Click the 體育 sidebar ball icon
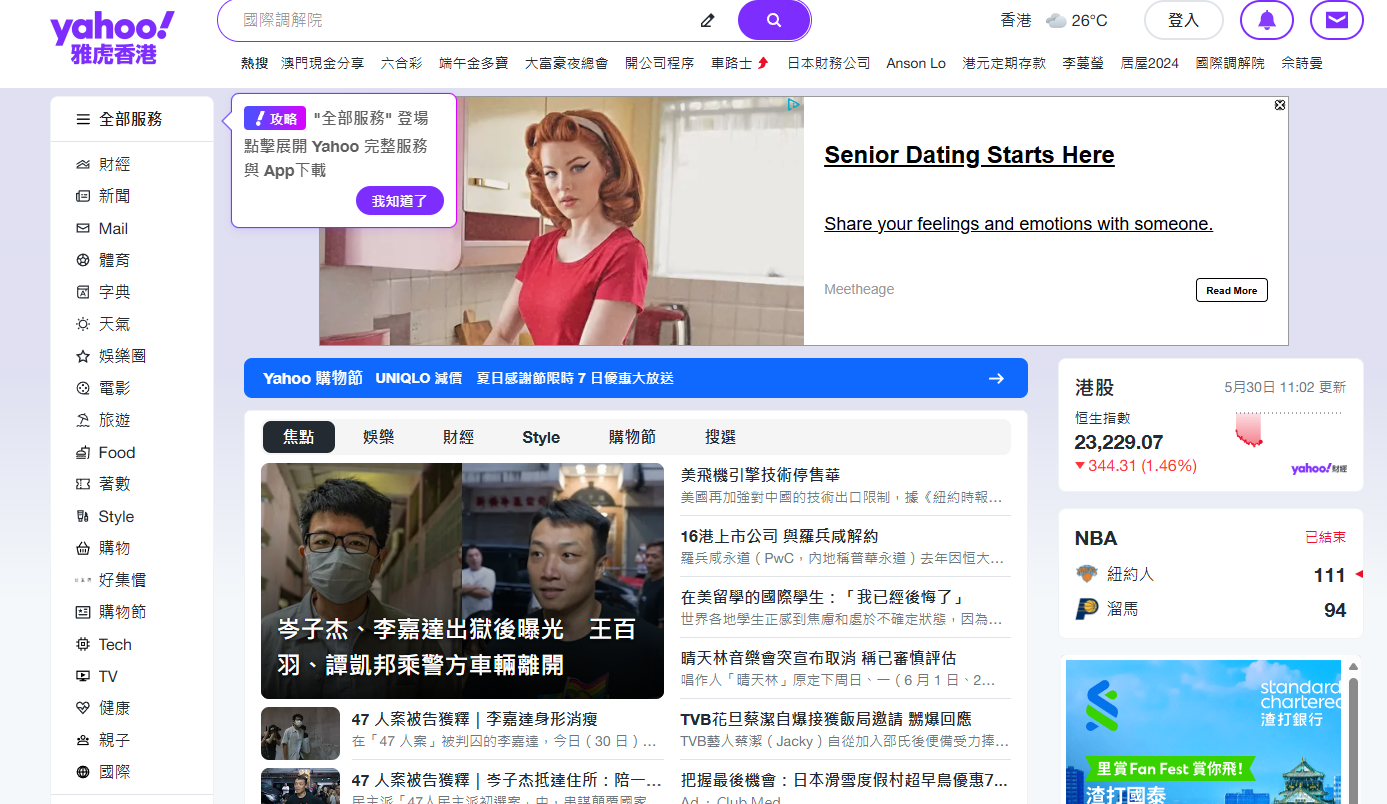The width and height of the screenshot is (1387, 804). coord(83,260)
